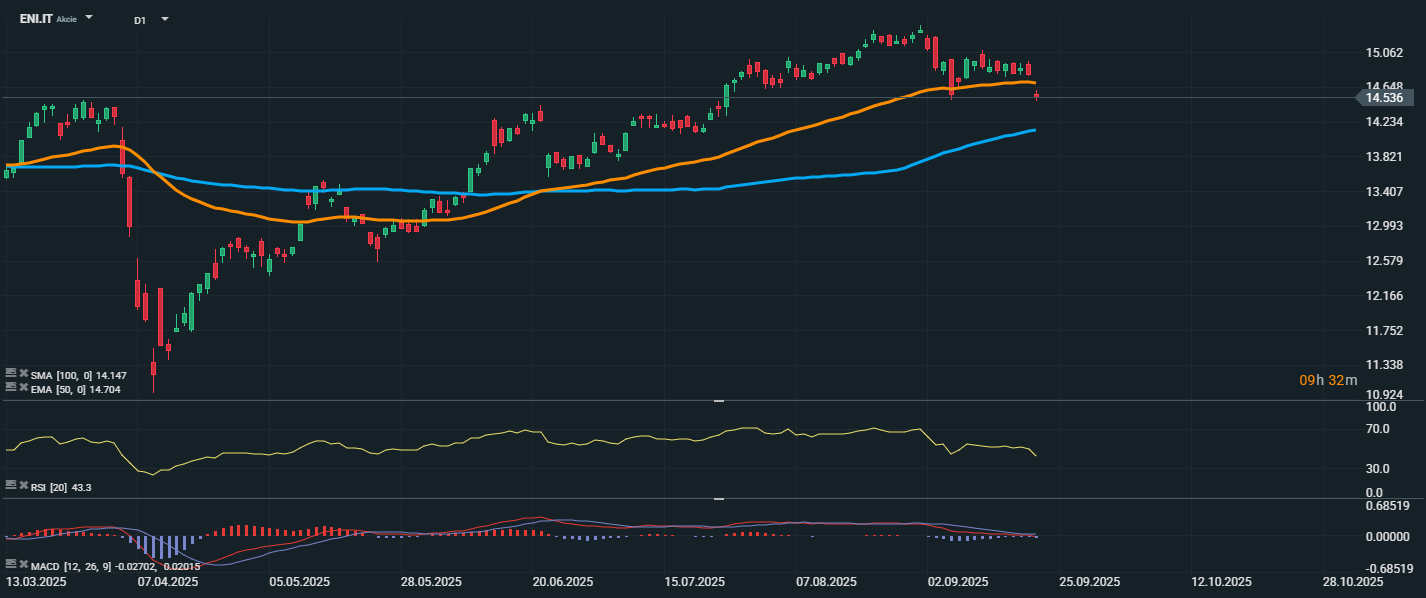
Task: Click the D1 timeframe label
Action: coord(140,20)
